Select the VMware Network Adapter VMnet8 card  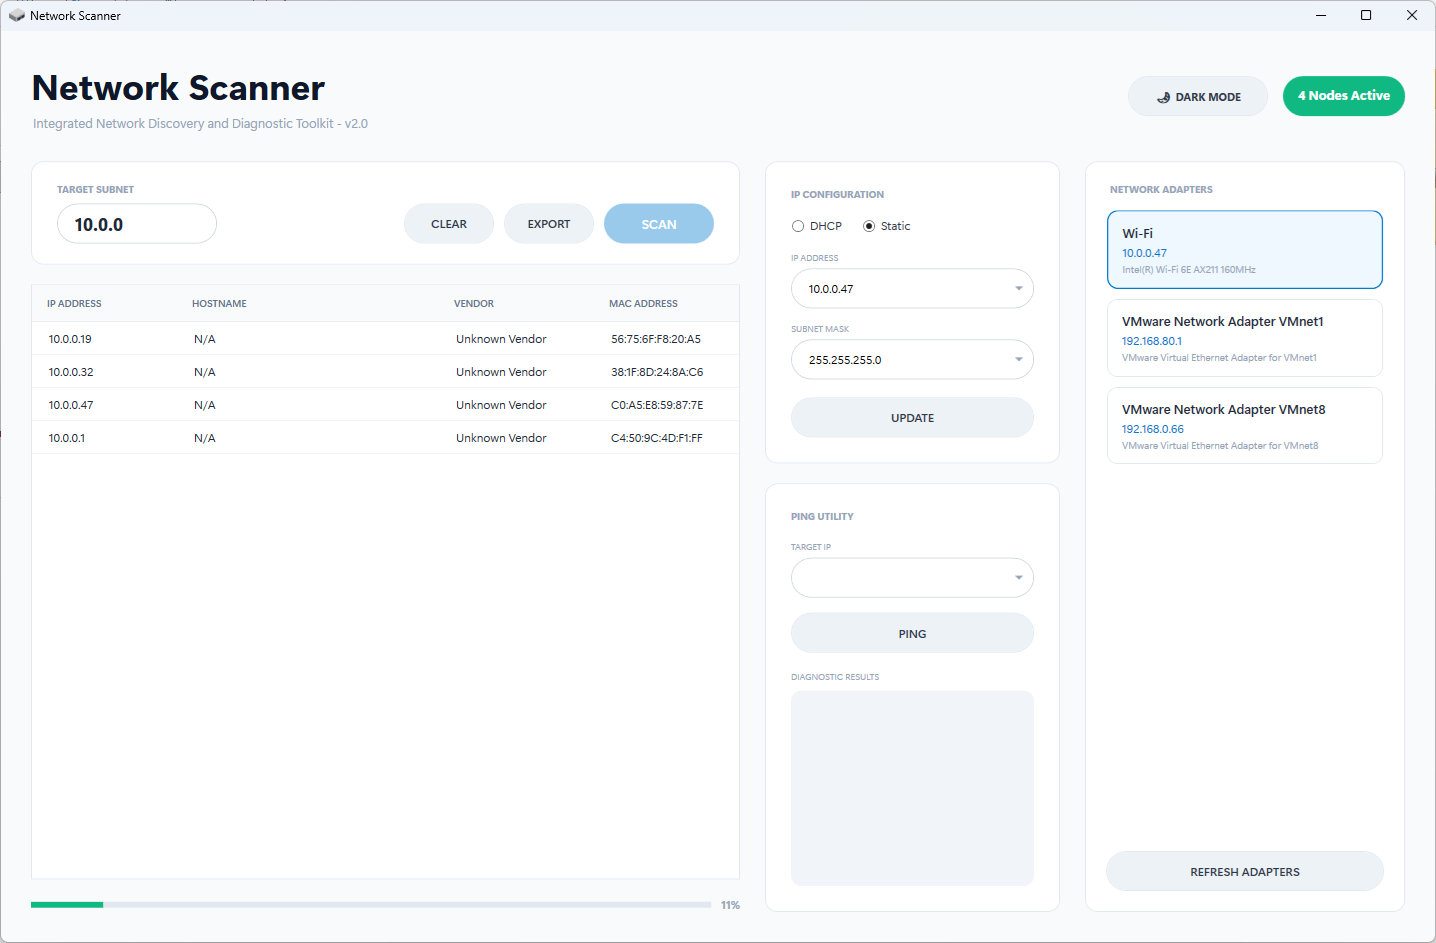pos(1245,426)
